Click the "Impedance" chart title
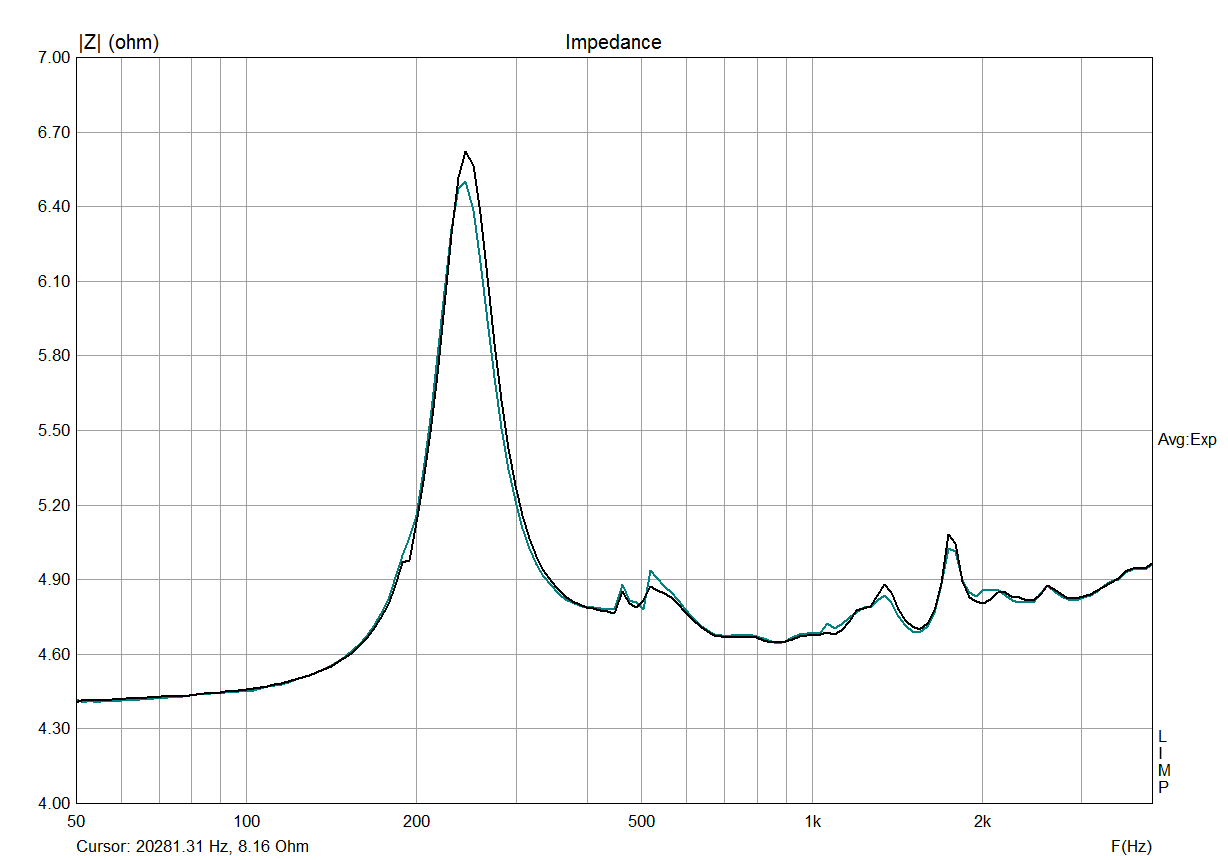The height and width of the screenshot is (860, 1228). (x=613, y=42)
